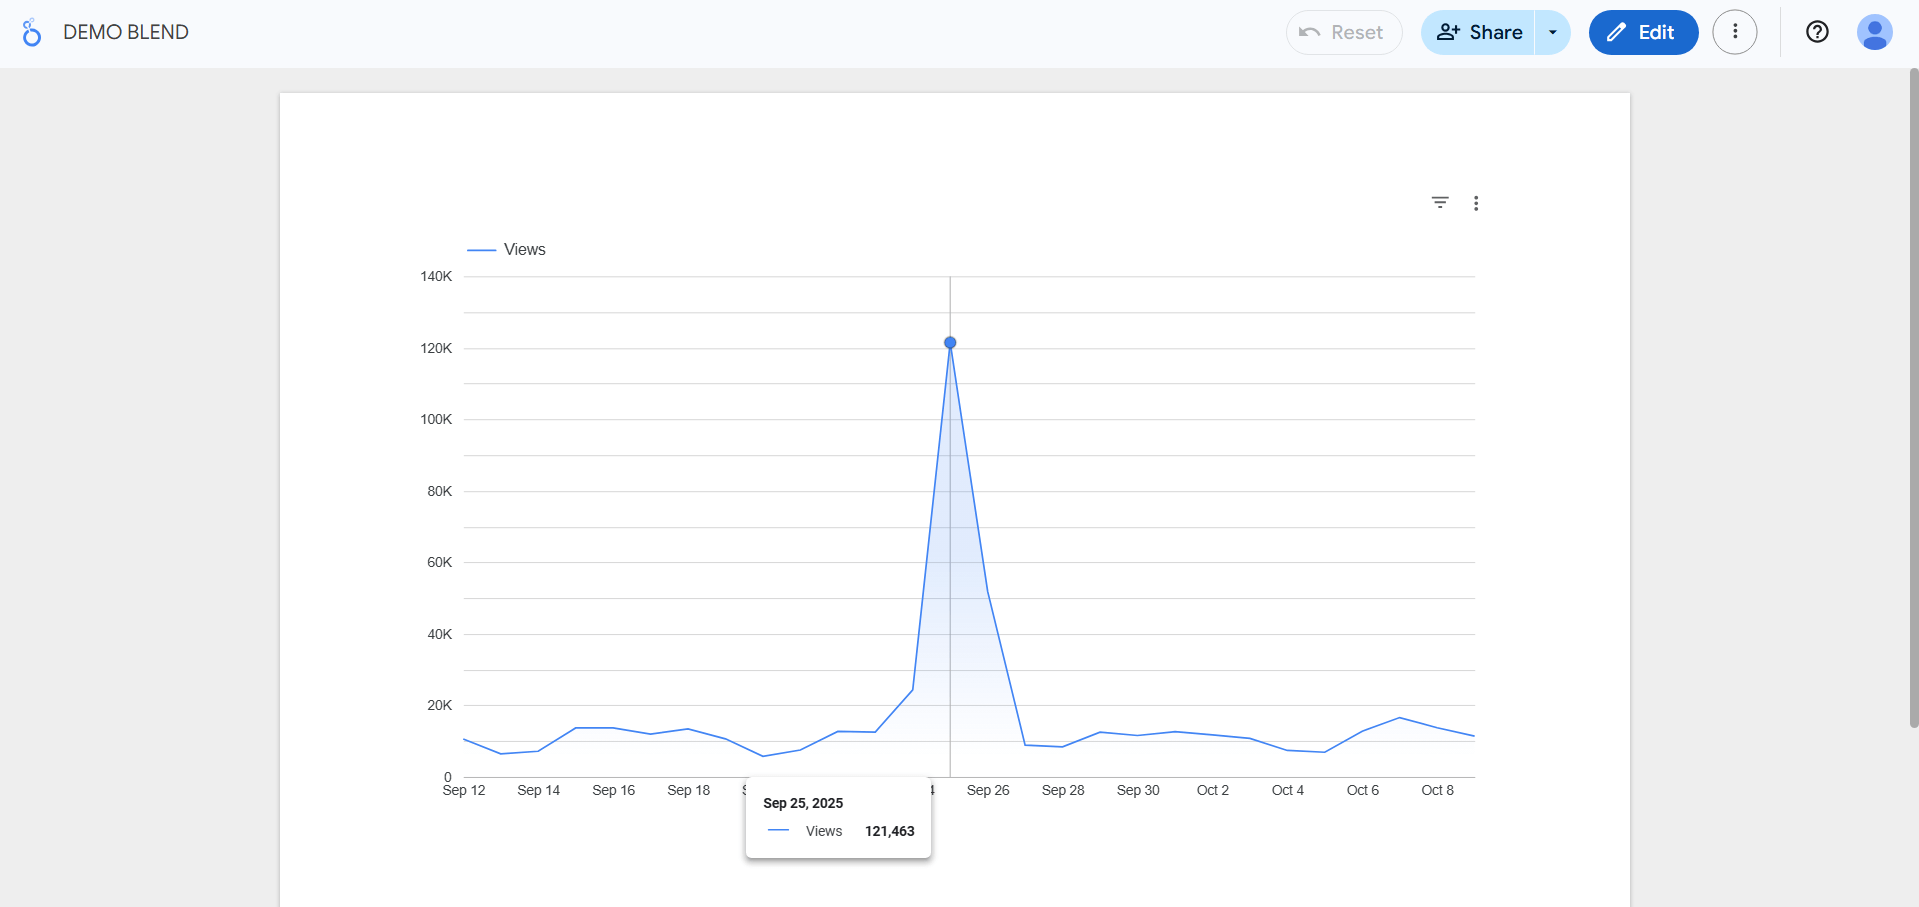1919x907 pixels.
Task: Open the chart's three-dot options menu
Action: (1475, 203)
